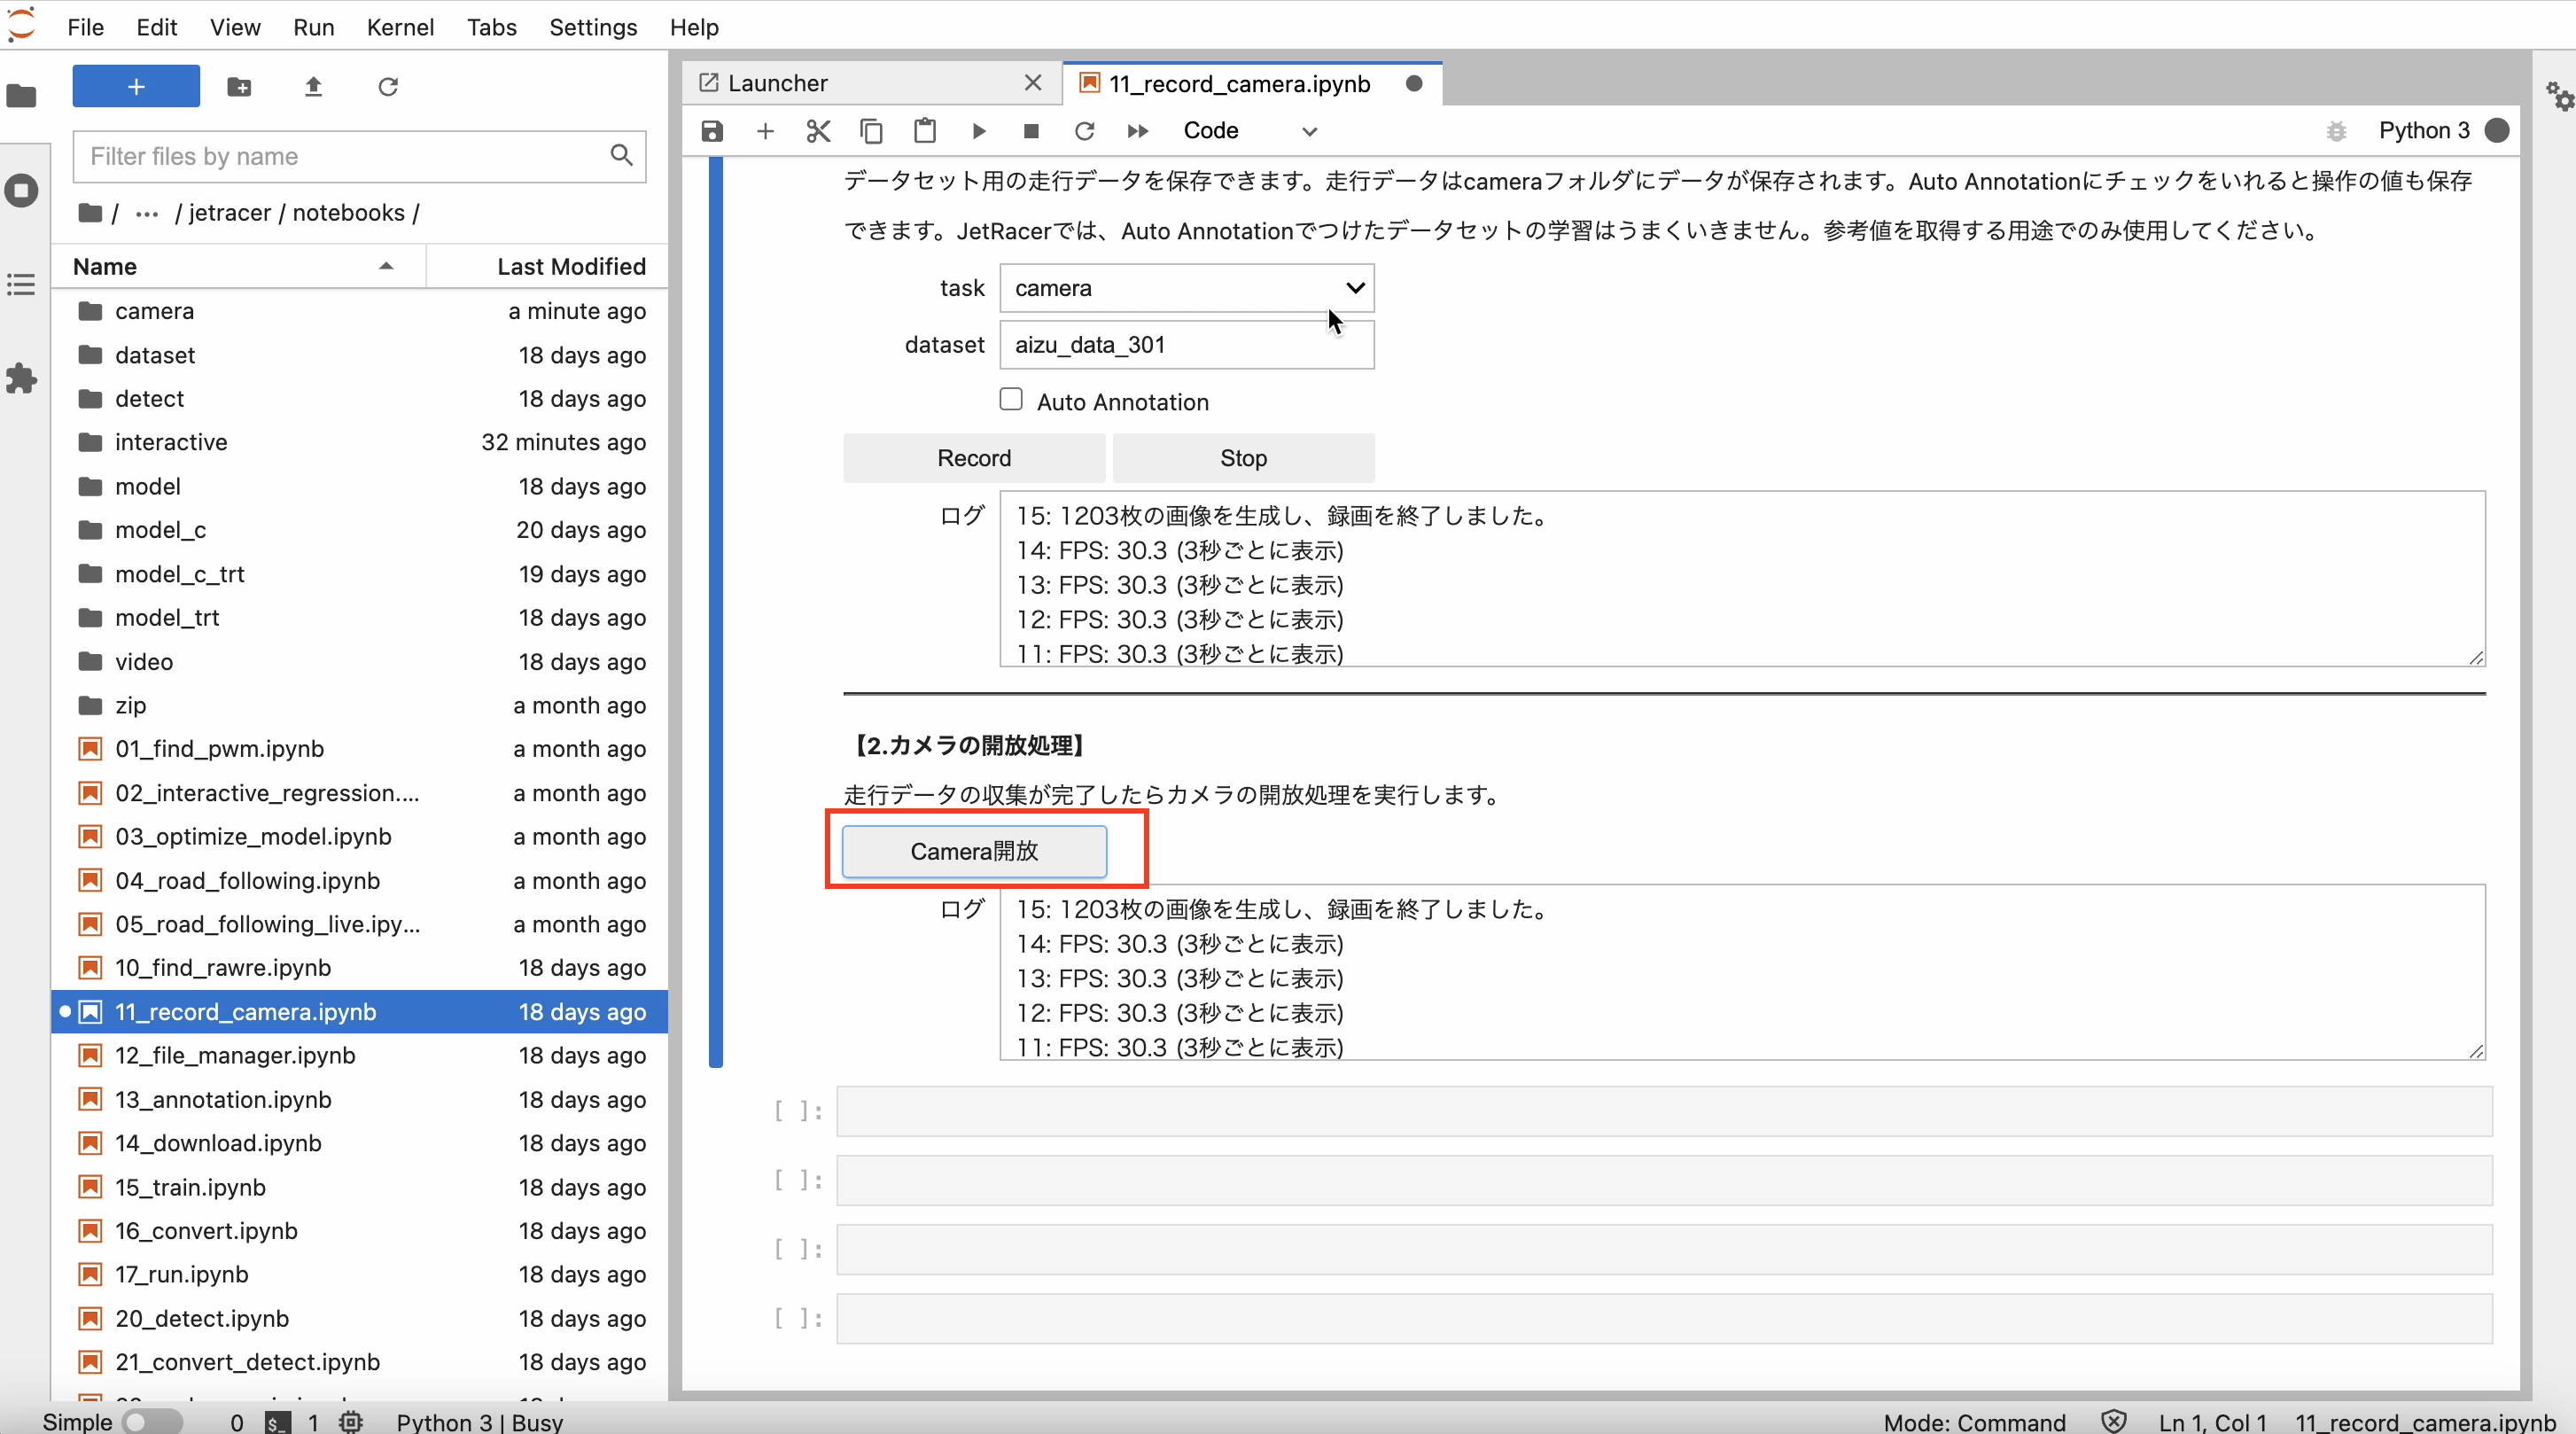Open the cell type dropdown showing Code
Image resolution: width=2576 pixels, height=1434 pixels.
click(1250, 131)
